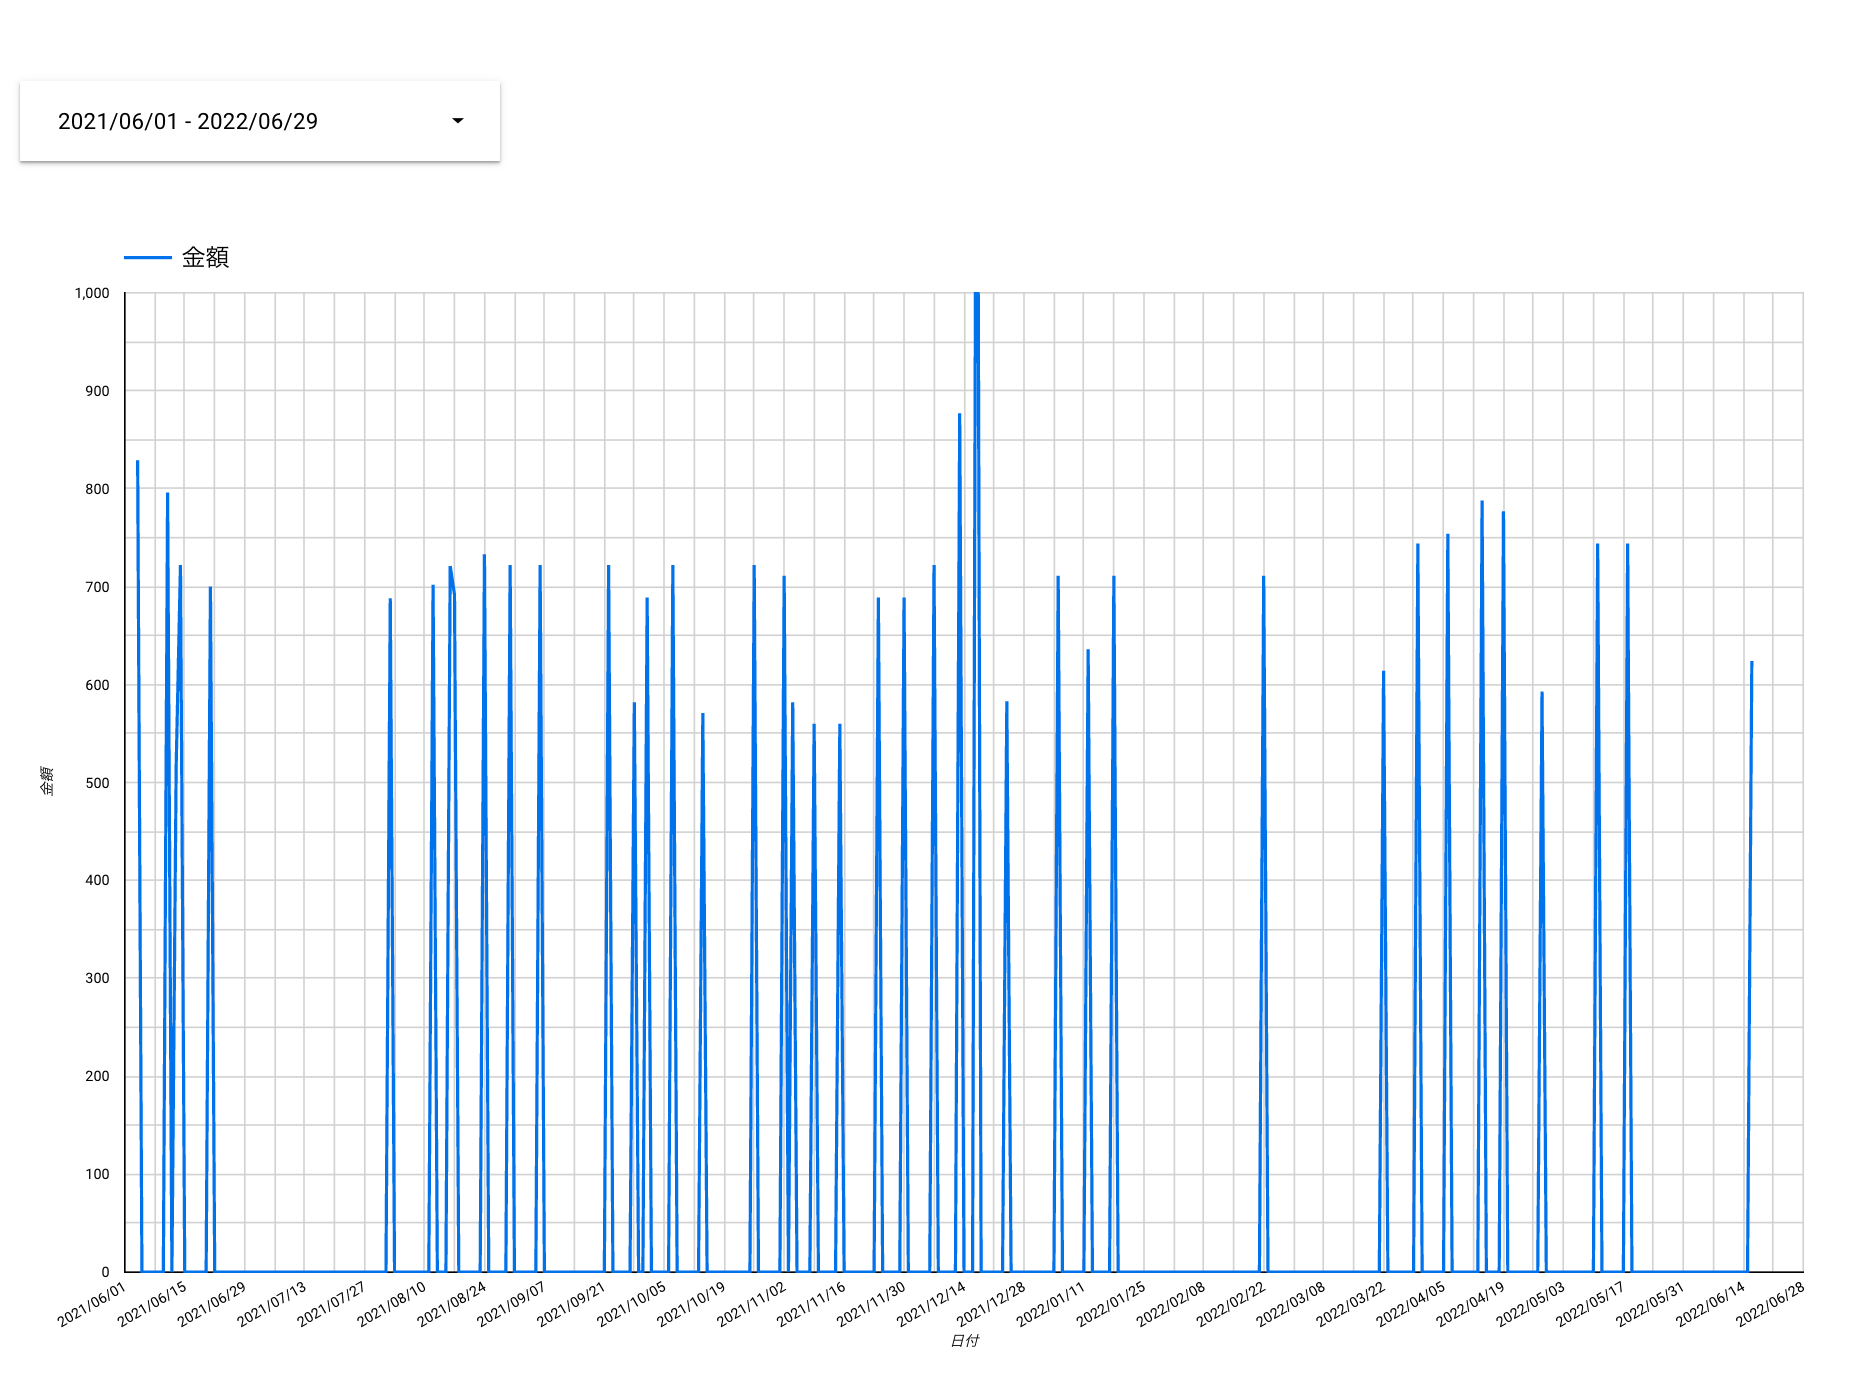Click the x-axis title 日付
This screenshot has width=1860, height=1384.
965,1341
